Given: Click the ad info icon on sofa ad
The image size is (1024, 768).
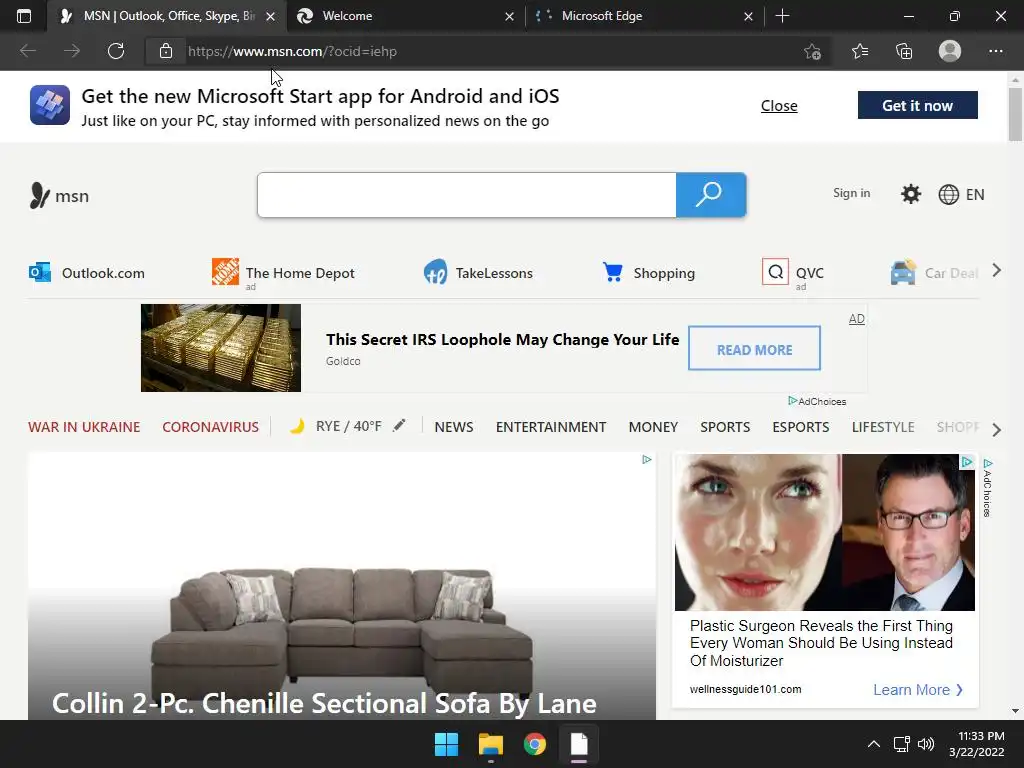Looking at the screenshot, I should tap(647, 460).
